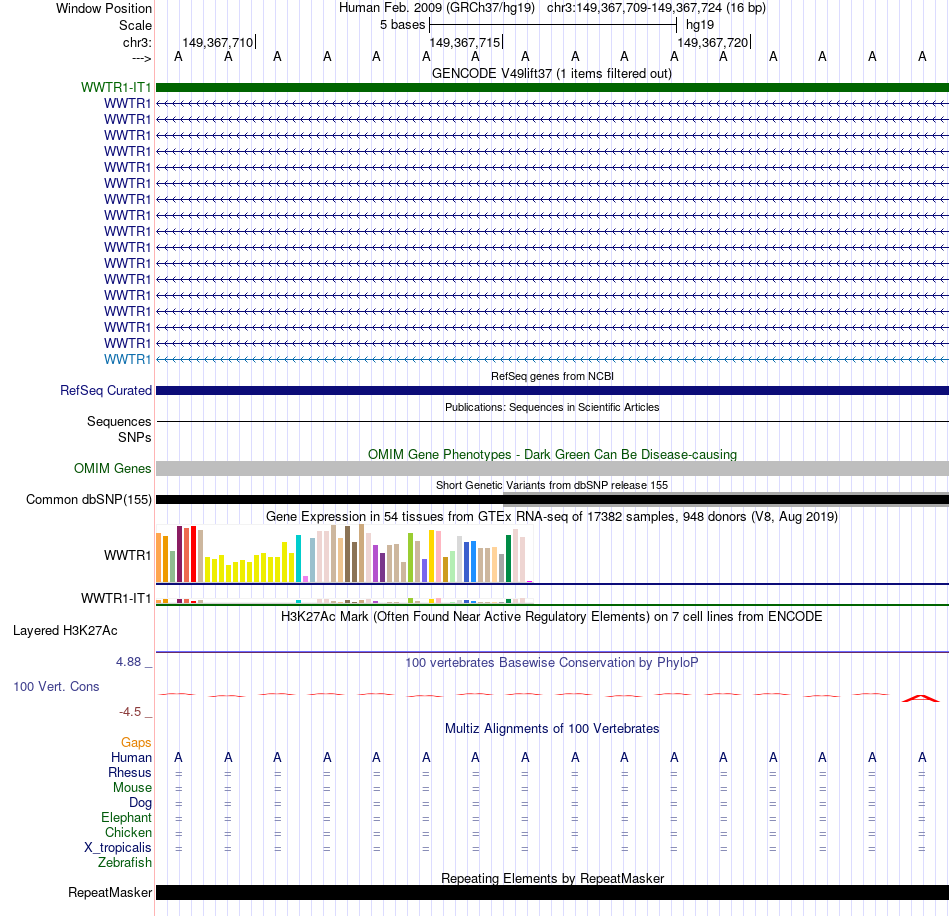Click the Sequences track label
Viewport: 950px width, 916px height.
119,422
